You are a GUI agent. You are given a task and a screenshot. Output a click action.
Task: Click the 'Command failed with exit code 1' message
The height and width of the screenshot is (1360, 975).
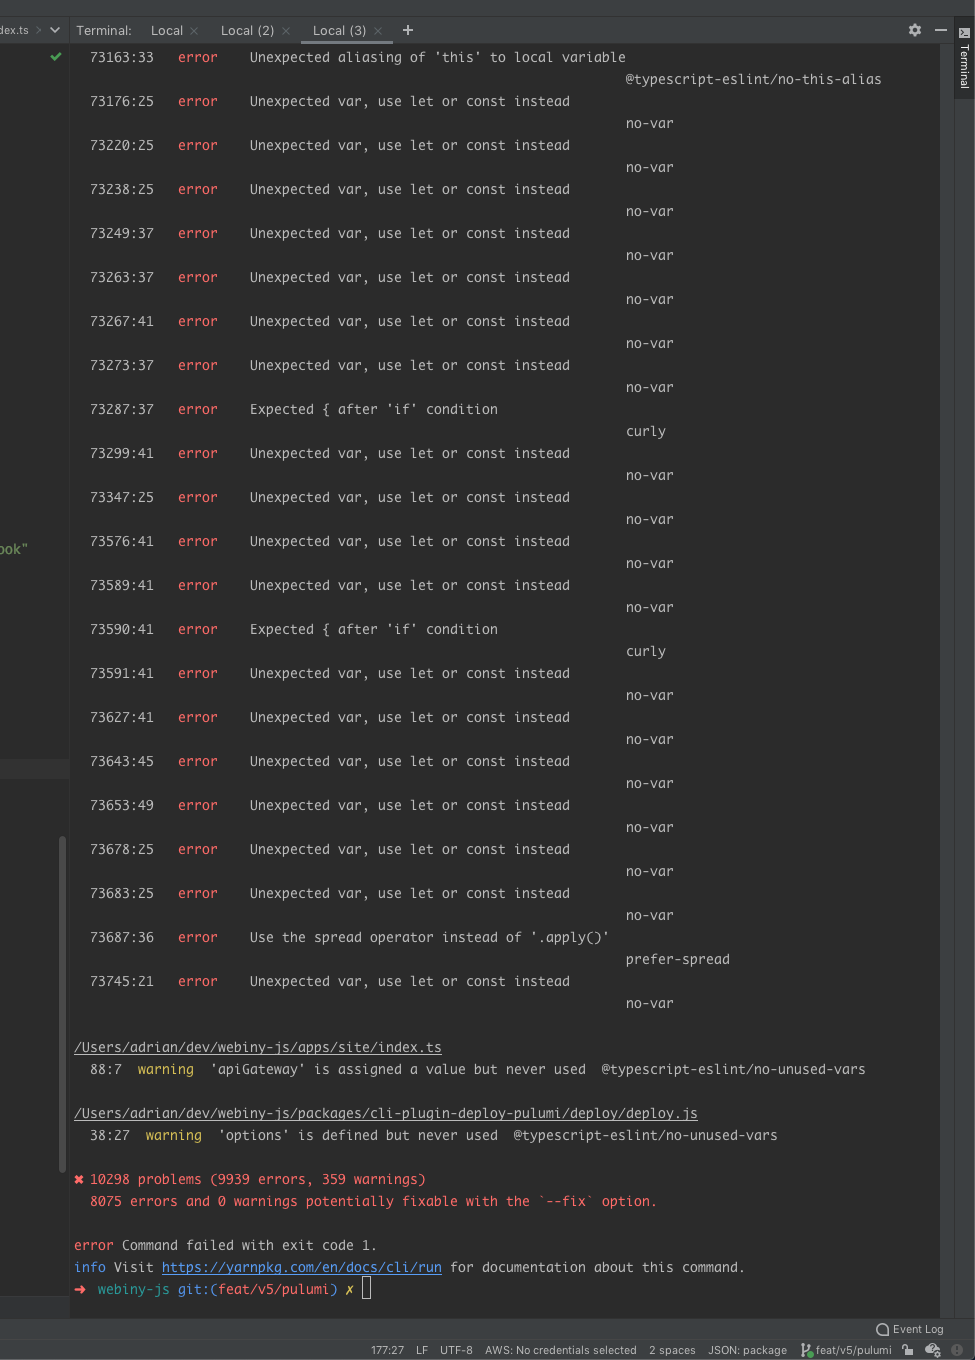point(250,1245)
